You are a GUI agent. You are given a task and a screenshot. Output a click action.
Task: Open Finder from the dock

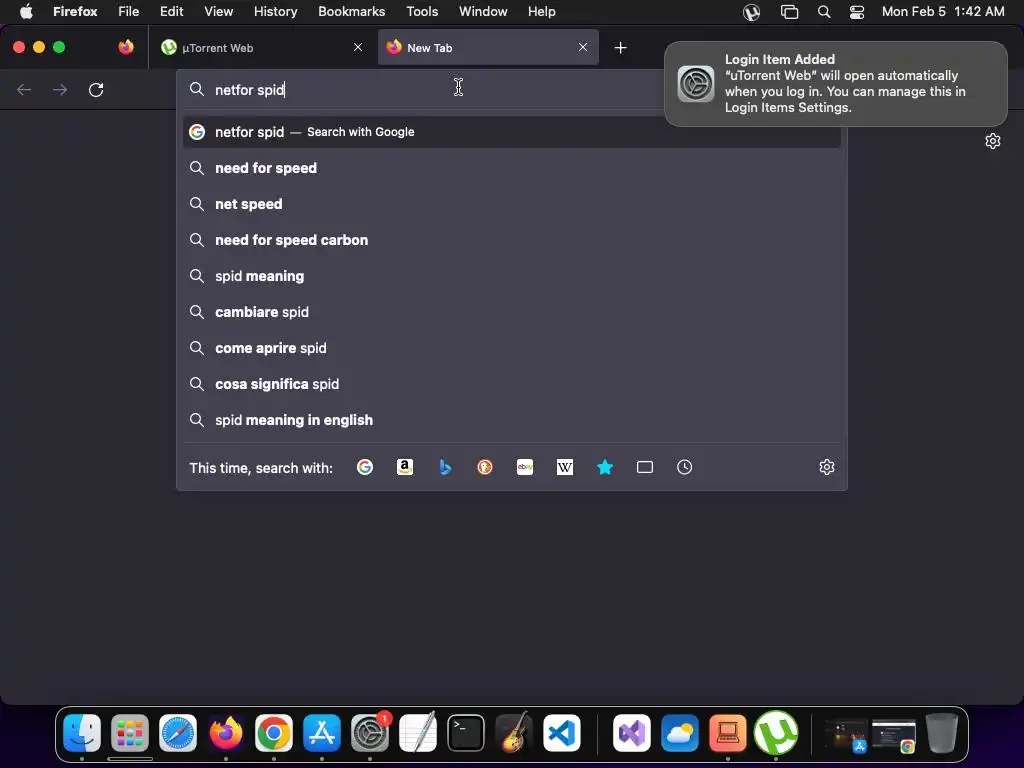(x=82, y=733)
